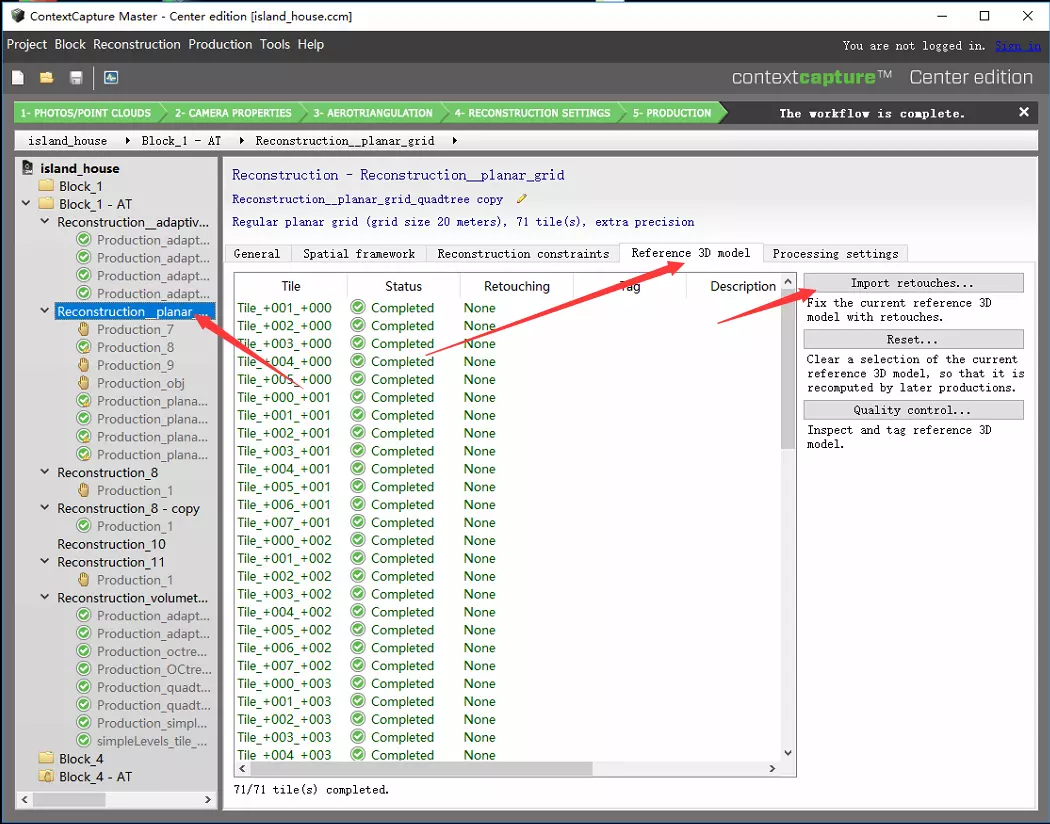
Task: Go to workflow step 5- Production
Action: 672,113
